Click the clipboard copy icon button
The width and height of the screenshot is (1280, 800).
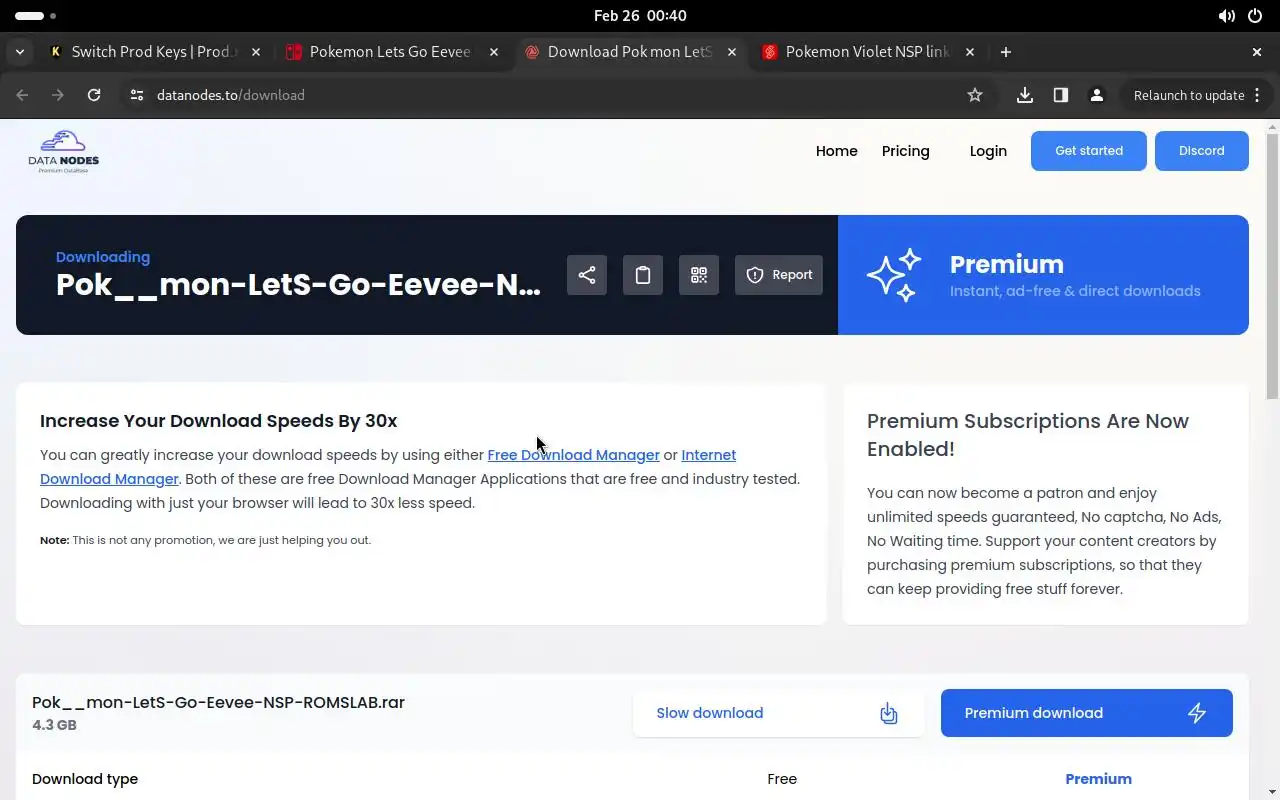tap(643, 275)
